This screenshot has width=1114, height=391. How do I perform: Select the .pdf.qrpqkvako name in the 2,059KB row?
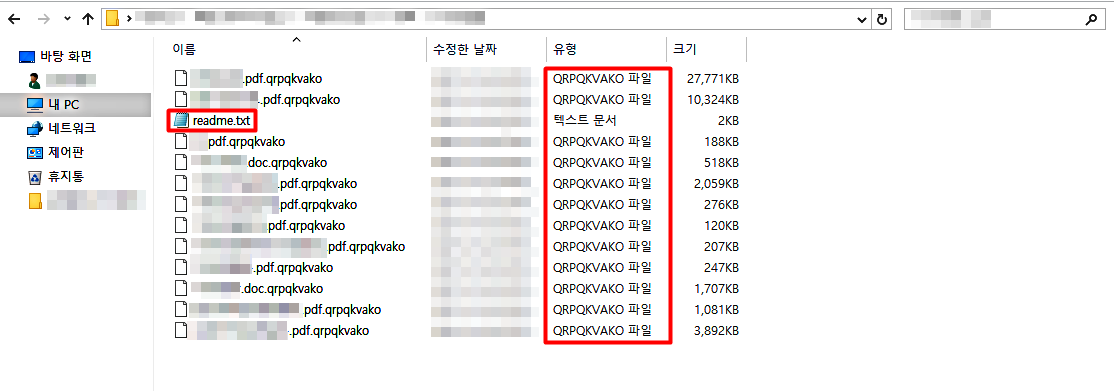click(x=317, y=183)
